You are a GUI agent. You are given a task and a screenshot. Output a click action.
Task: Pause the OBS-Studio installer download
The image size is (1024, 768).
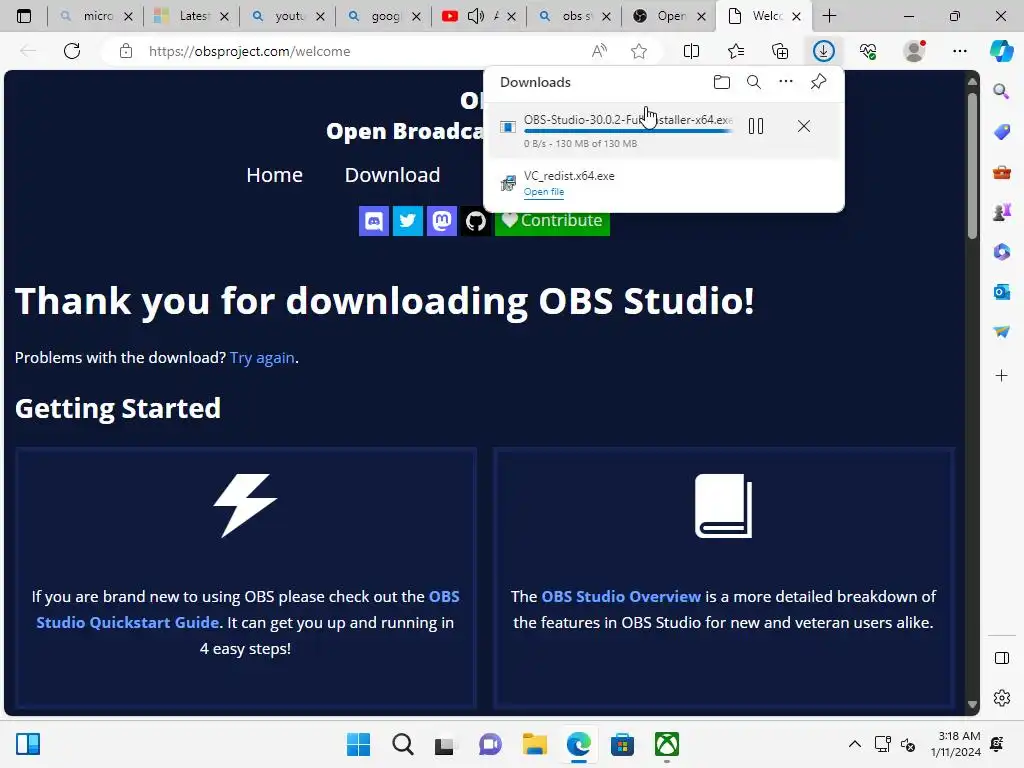(x=756, y=126)
